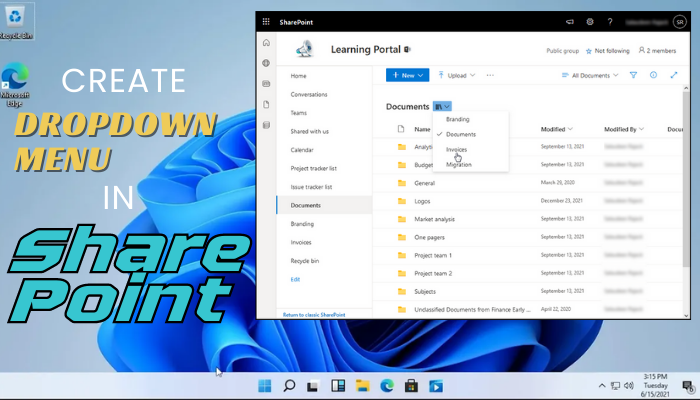Open the help question mark icon

pos(610,21)
